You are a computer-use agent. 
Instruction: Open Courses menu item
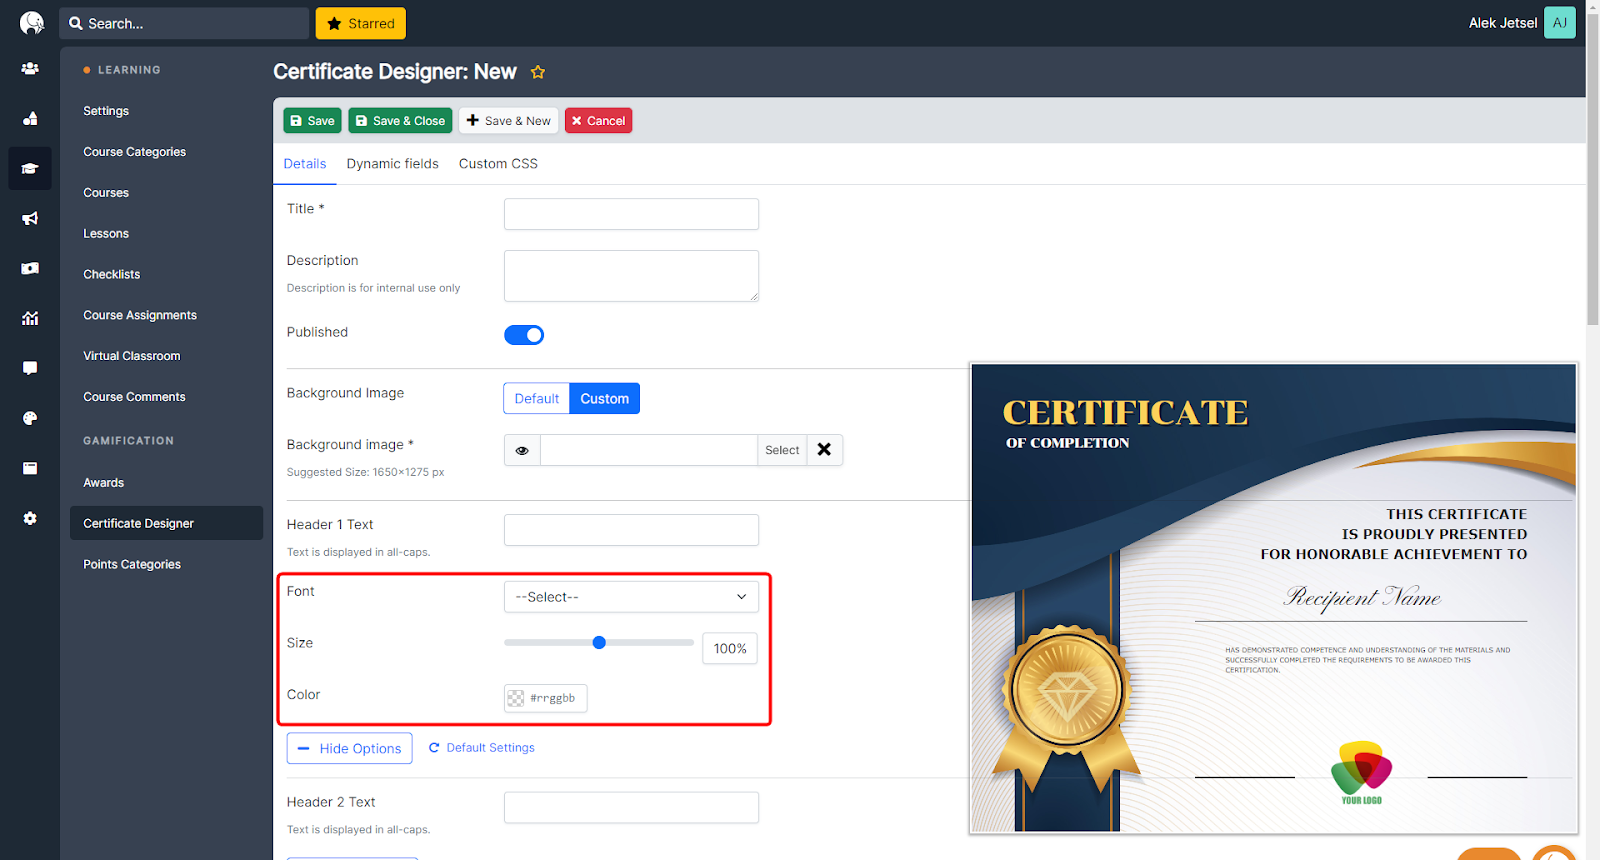106,193
